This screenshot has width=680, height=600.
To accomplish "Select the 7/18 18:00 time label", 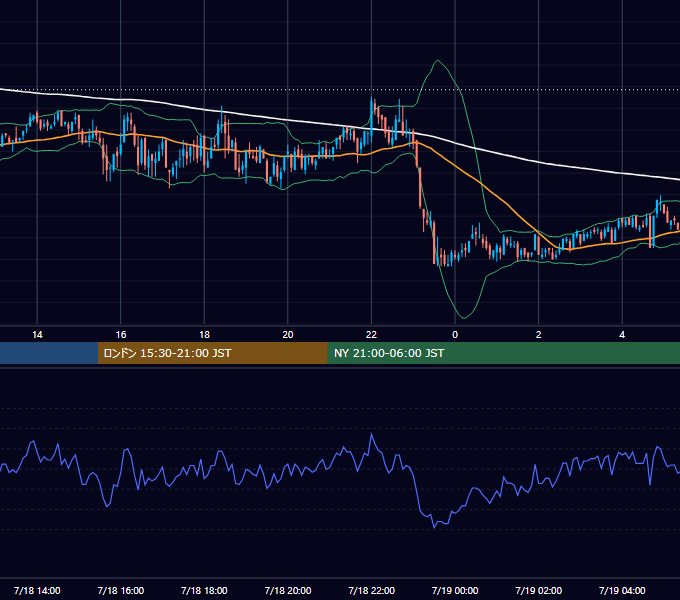I will click(x=204, y=590).
